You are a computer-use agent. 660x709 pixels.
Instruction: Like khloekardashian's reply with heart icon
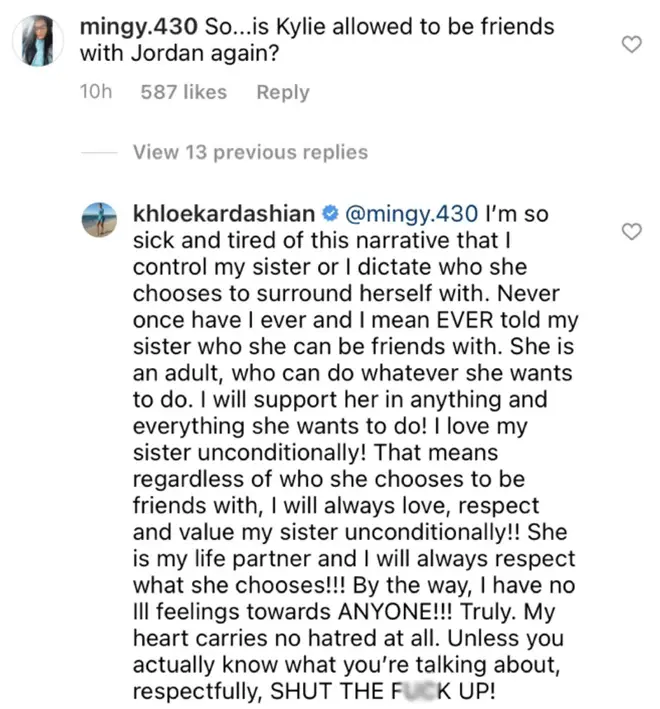632,232
